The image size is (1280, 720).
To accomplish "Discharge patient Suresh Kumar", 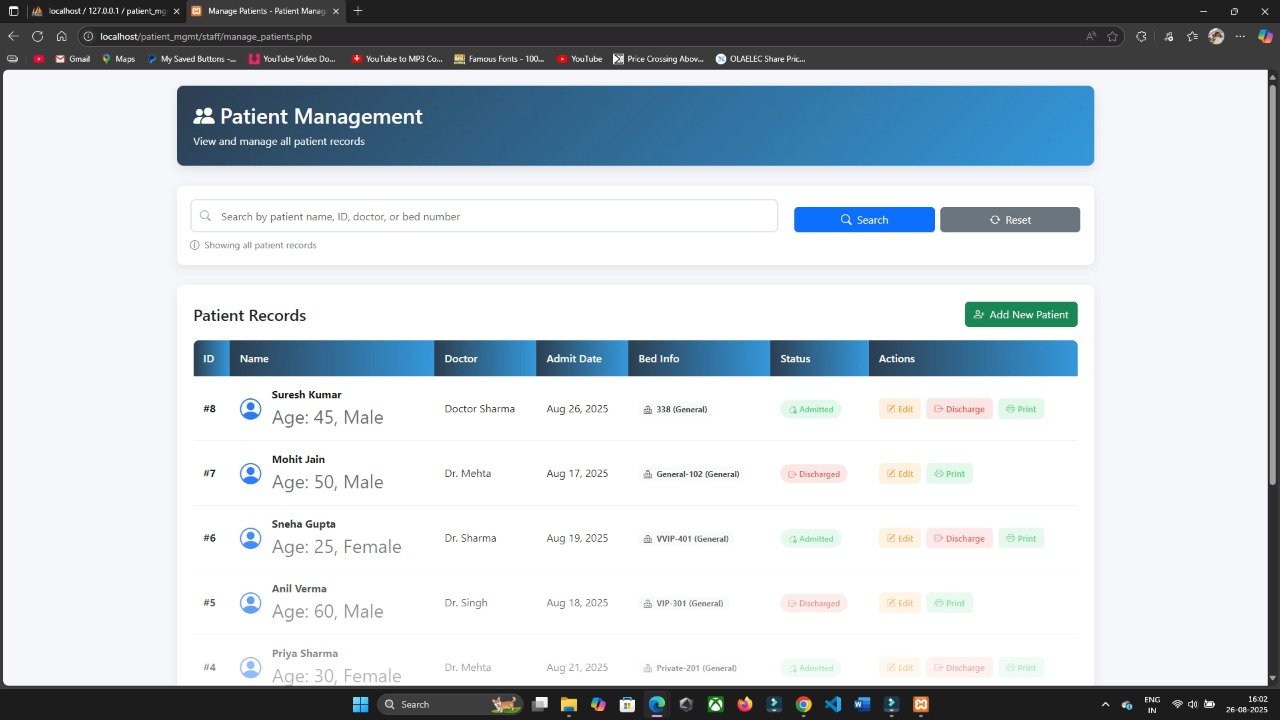I will point(959,409).
